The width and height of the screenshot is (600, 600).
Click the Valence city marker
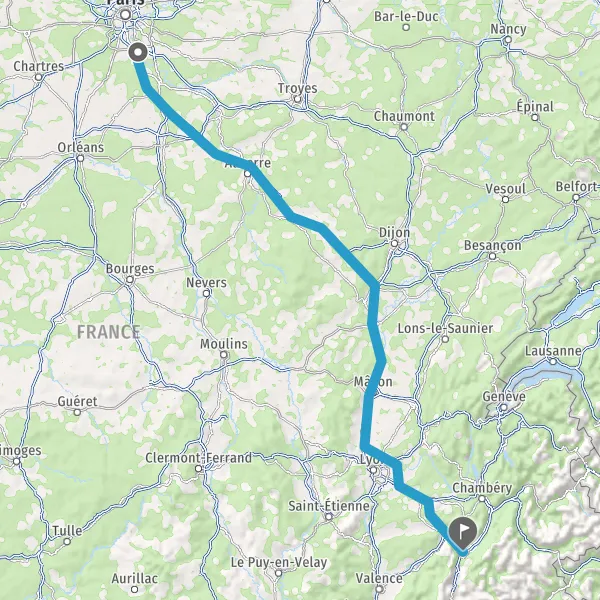coord(379,589)
